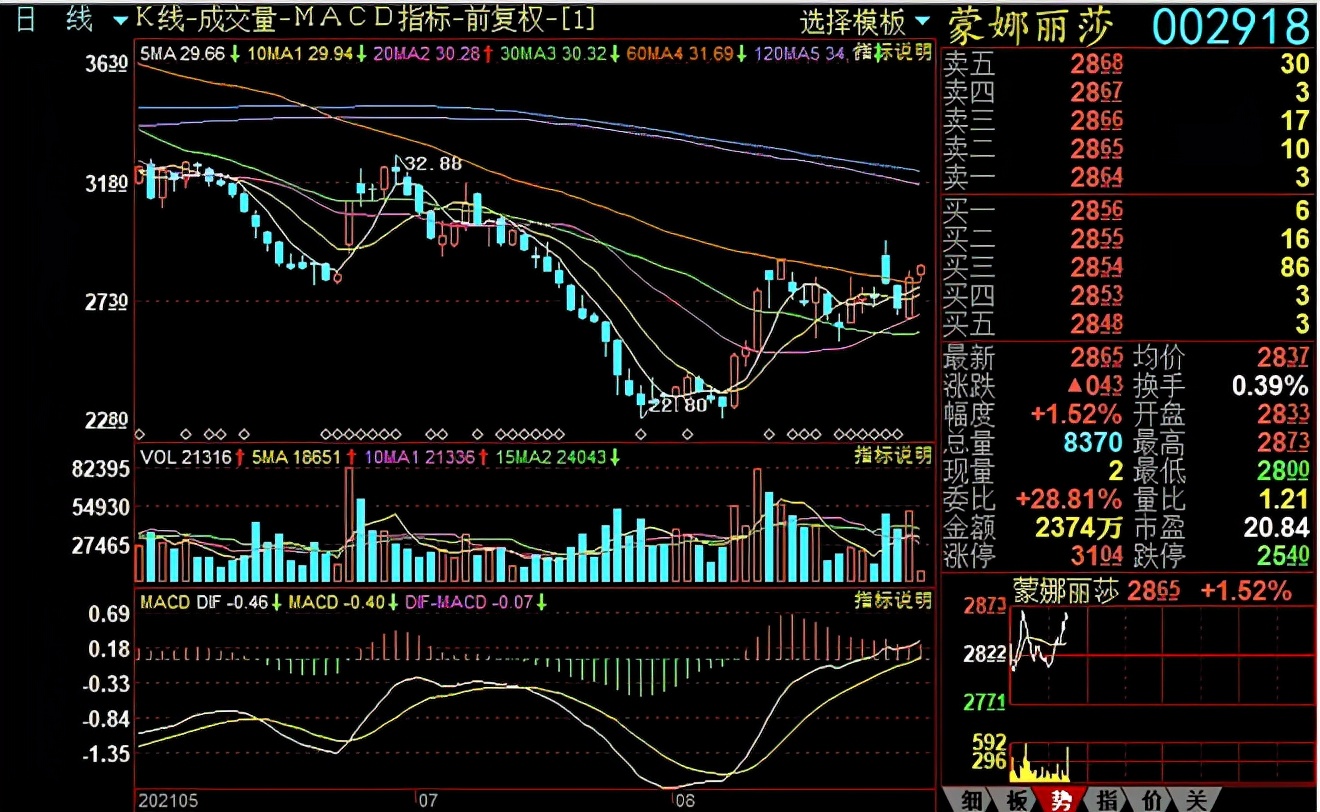Click the 60MA4 31.69 legend entry

(689, 53)
